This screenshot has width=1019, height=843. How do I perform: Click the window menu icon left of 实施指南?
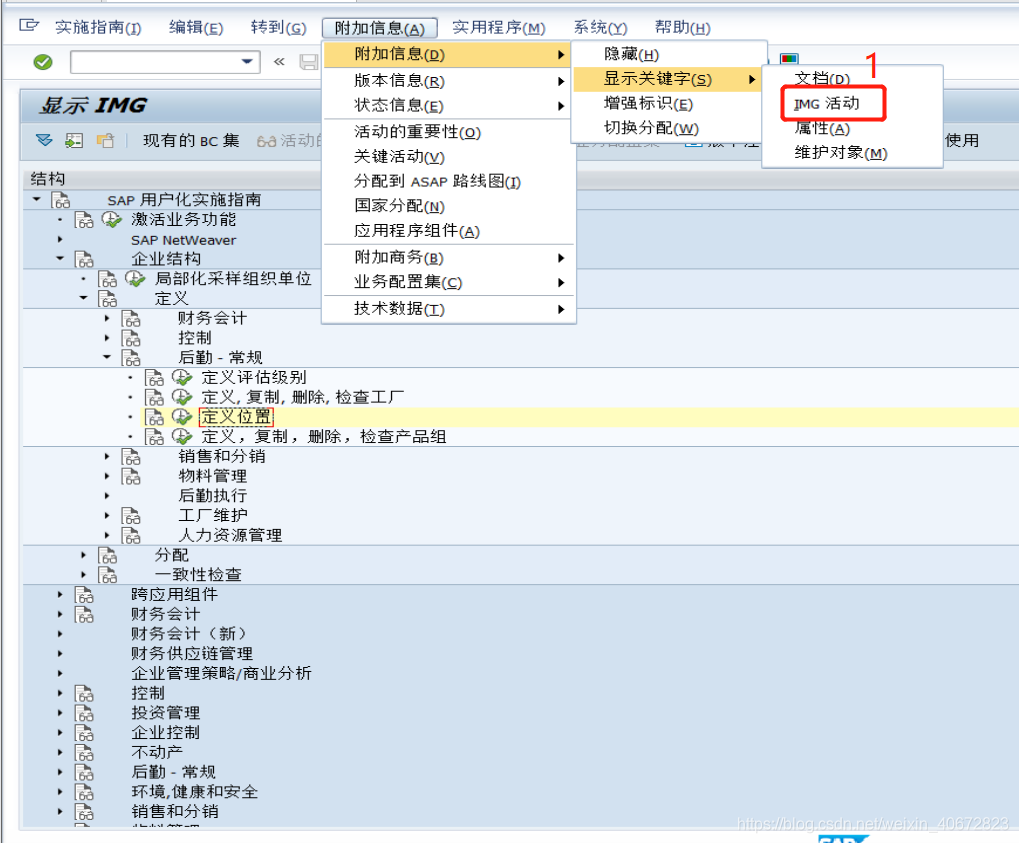coord(29,26)
